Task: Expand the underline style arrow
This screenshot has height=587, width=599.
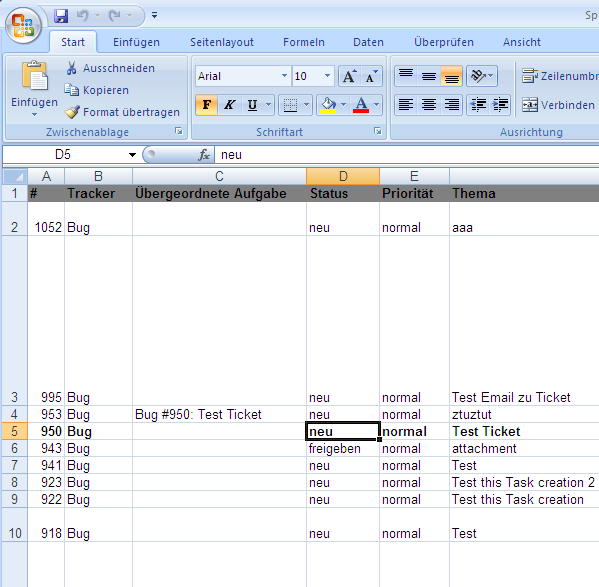Action: (x=269, y=105)
